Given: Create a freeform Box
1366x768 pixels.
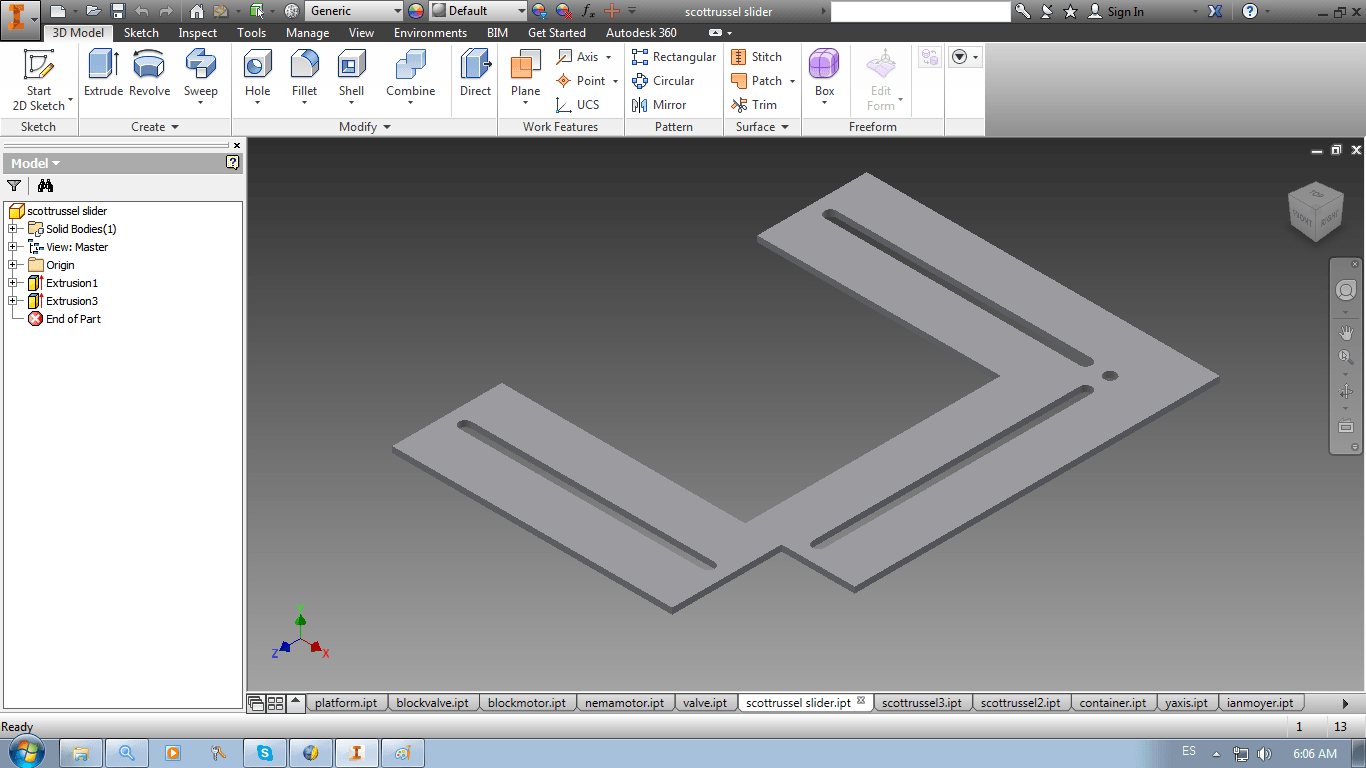Looking at the screenshot, I should (x=824, y=76).
